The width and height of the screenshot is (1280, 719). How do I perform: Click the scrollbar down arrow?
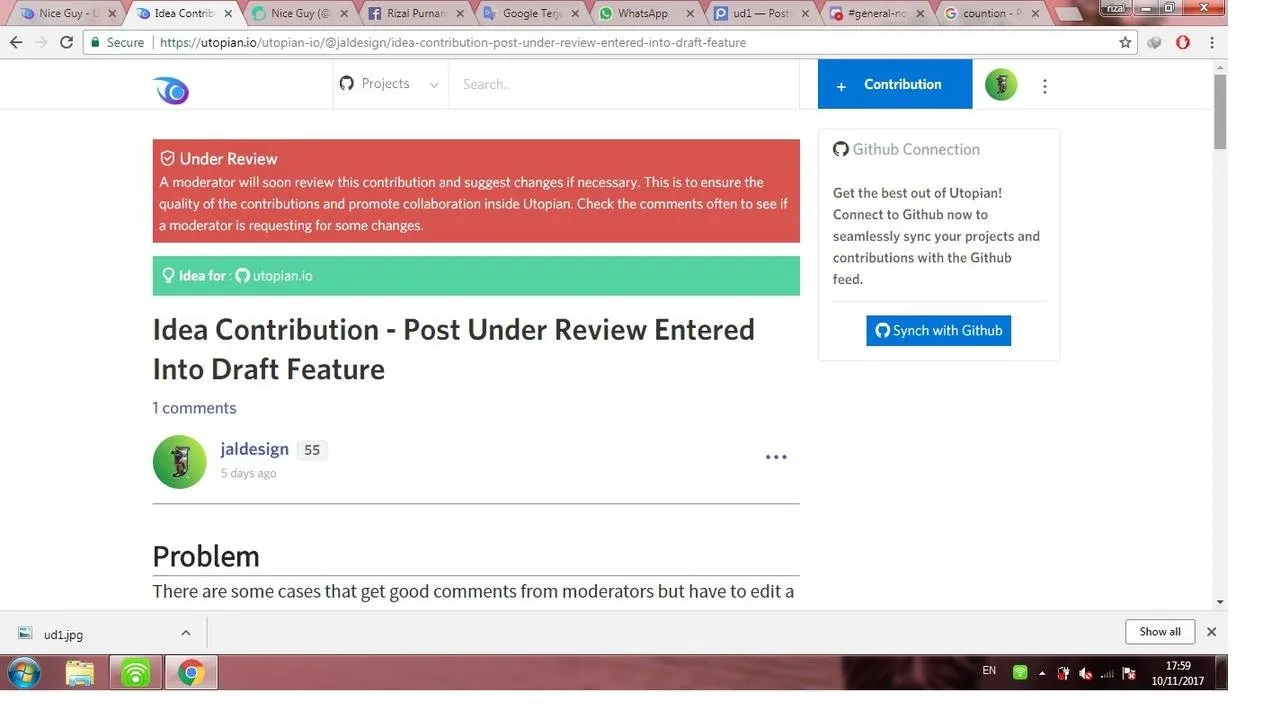(x=1220, y=602)
